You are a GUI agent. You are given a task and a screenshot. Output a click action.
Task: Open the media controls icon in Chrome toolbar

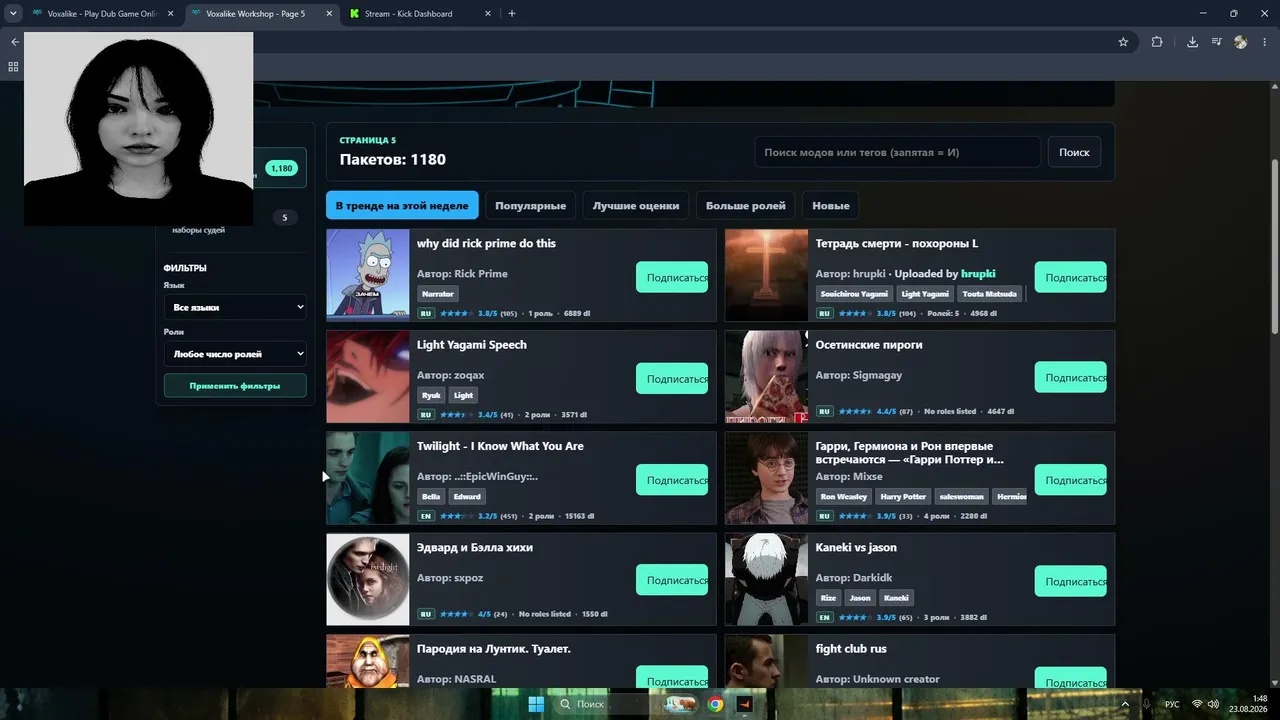tap(1216, 42)
